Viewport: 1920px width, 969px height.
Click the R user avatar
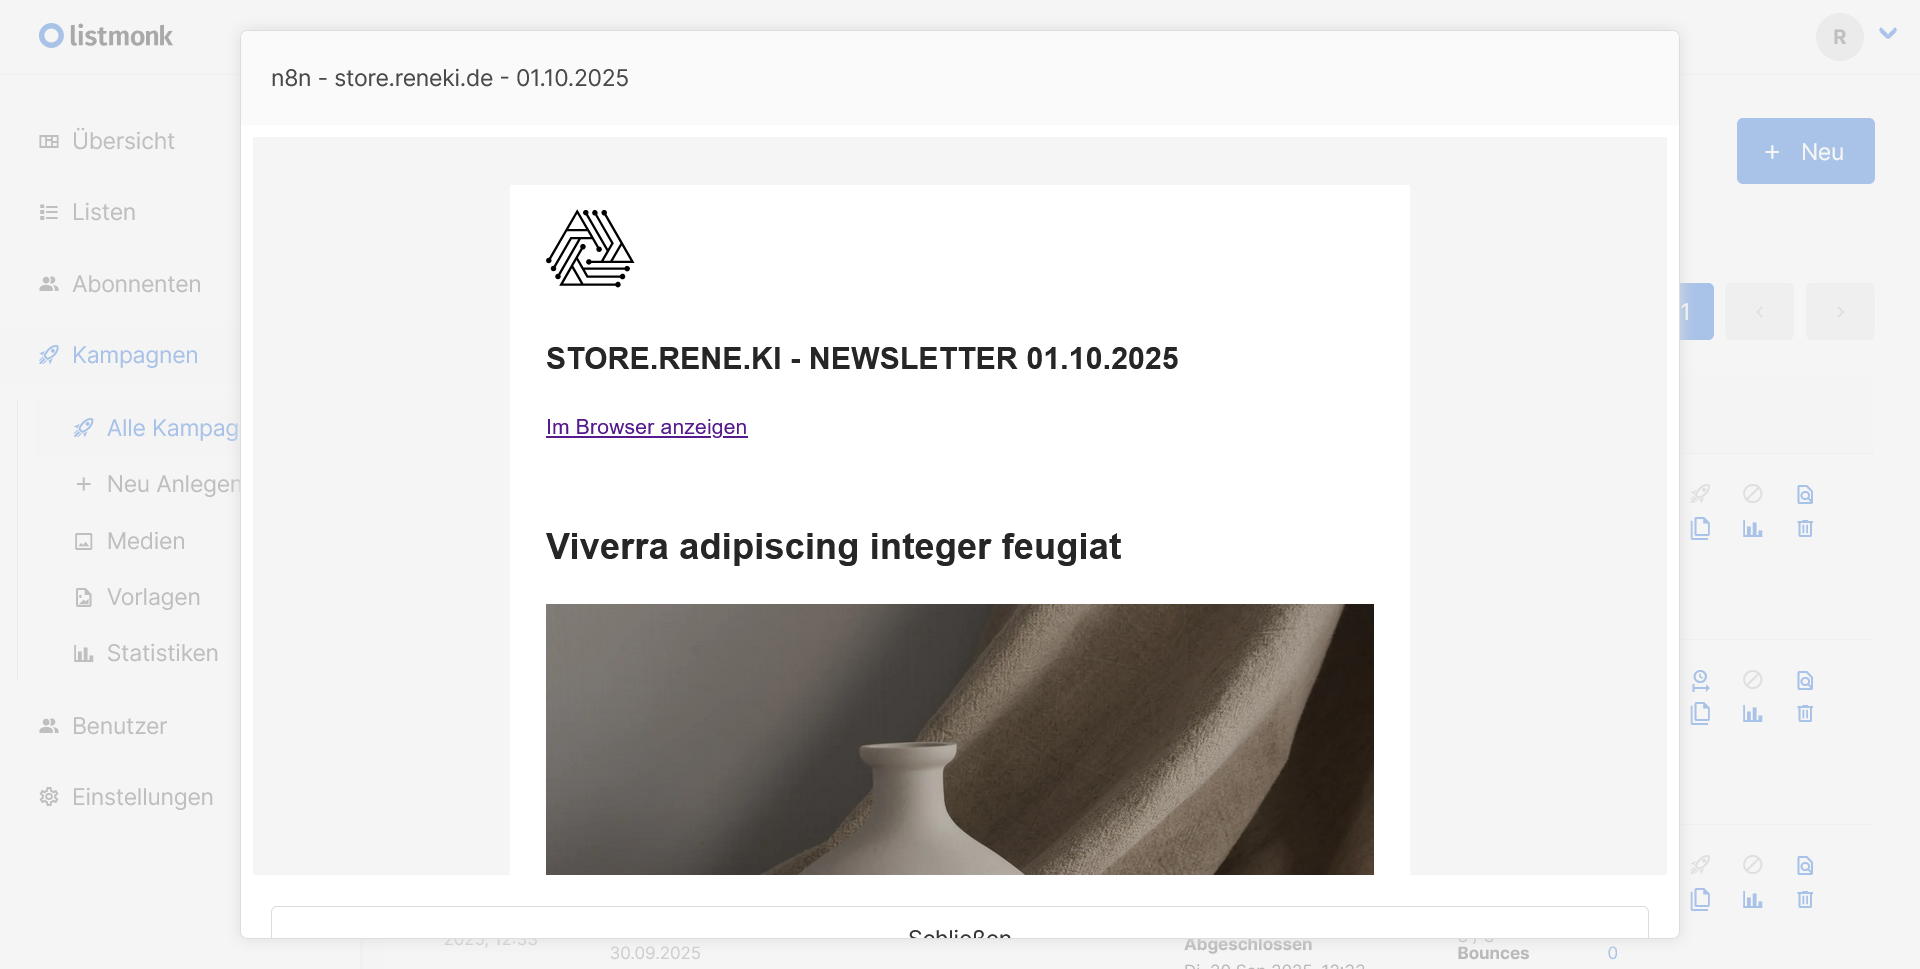[1839, 37]
